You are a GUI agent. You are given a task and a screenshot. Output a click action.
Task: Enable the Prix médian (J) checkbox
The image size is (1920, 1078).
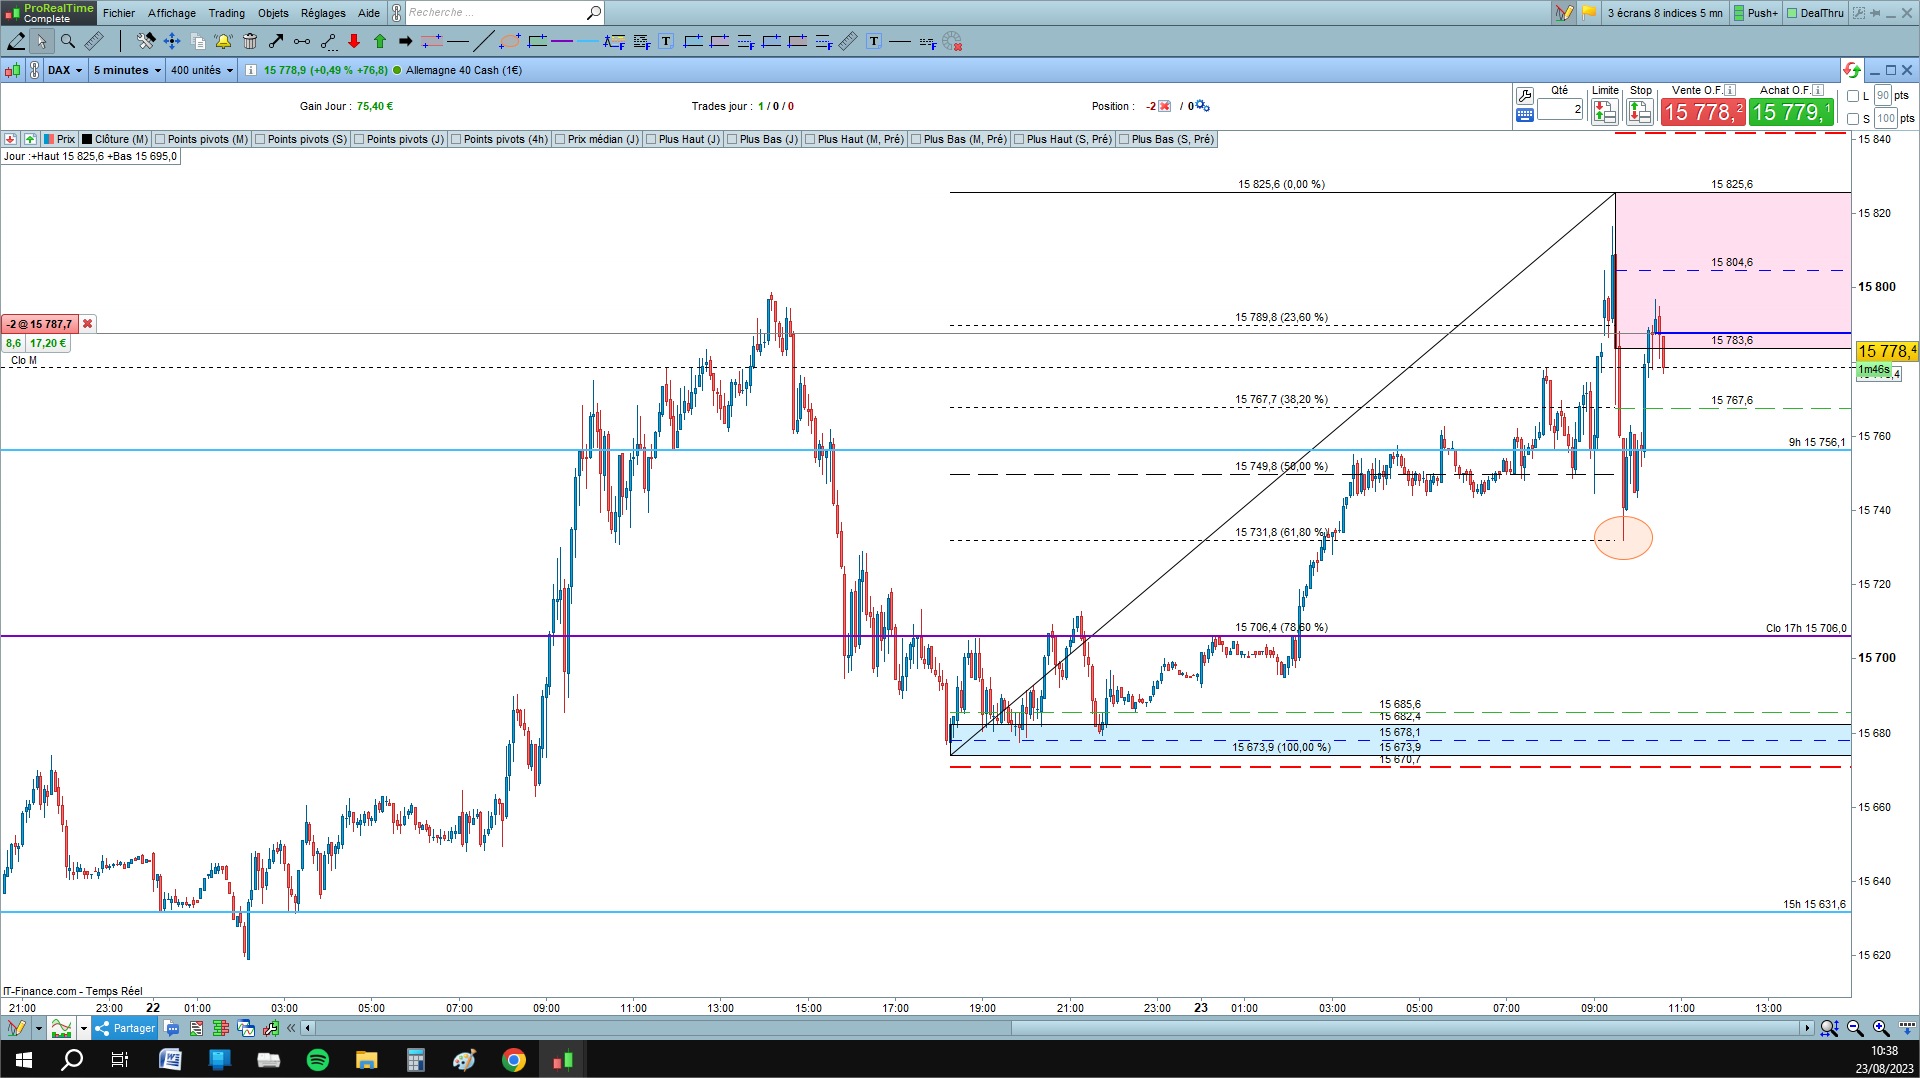coord(560,139)
